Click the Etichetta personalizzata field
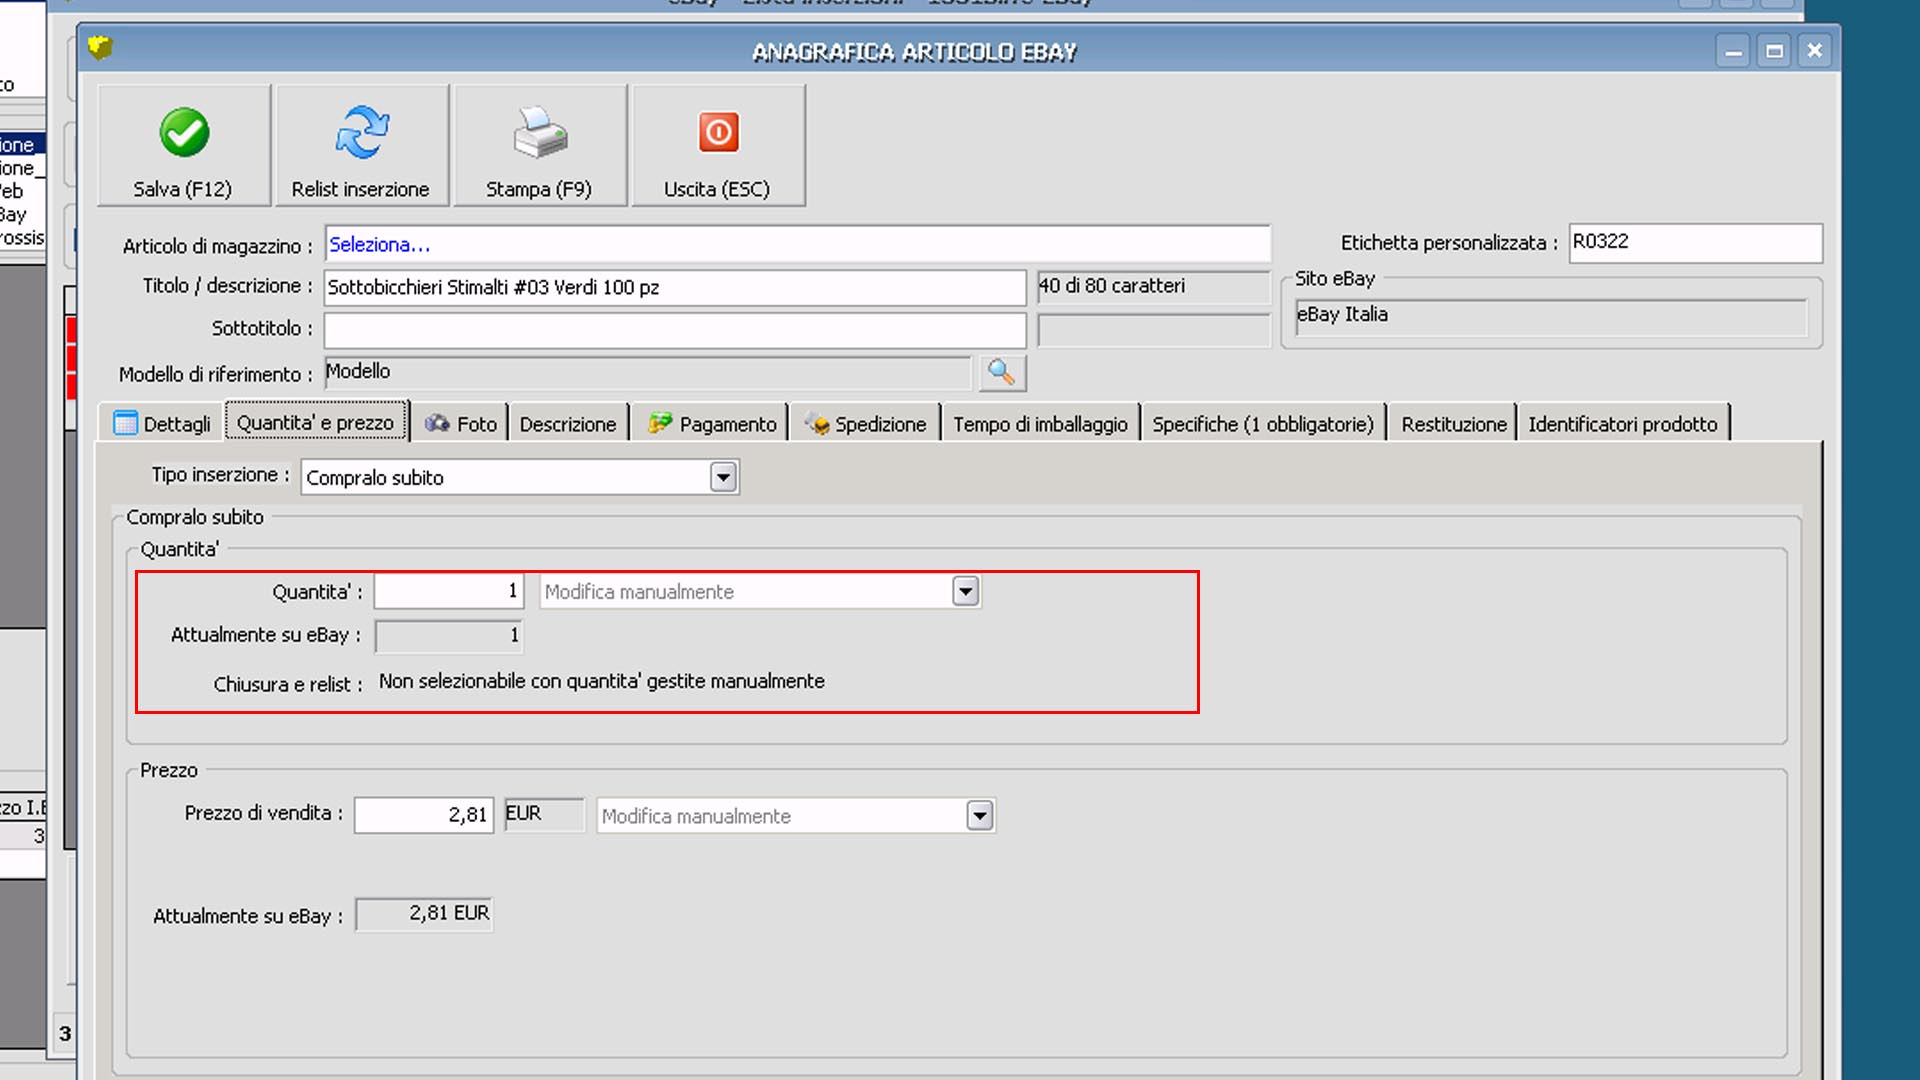 [1694, 243]
